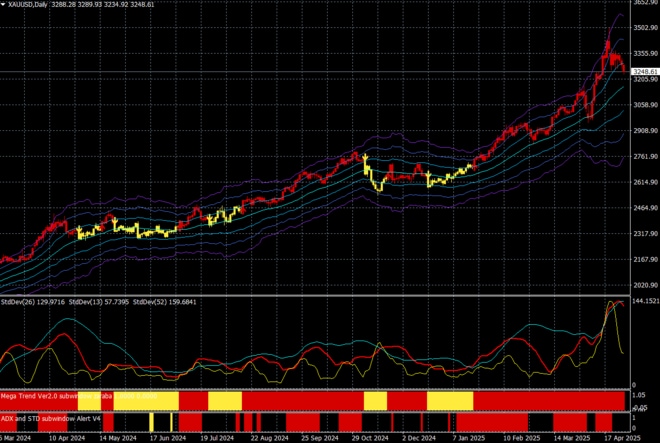Click the 2908.90 price axis label
Image resolution: width=660 pixels, height=443 pixels.
coord(645,131)
